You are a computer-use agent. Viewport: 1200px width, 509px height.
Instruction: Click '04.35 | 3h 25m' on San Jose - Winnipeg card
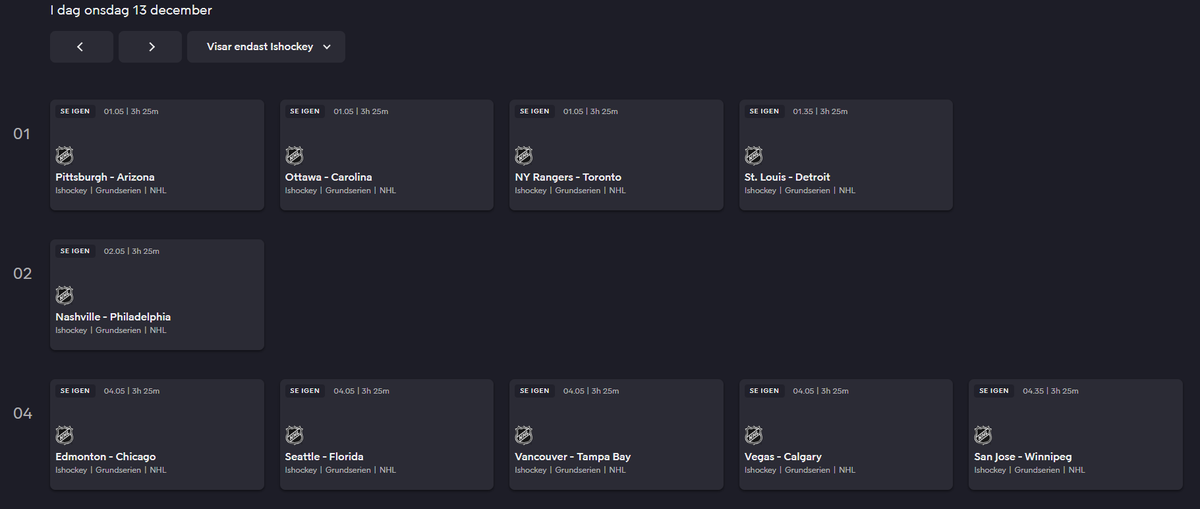1050,391
